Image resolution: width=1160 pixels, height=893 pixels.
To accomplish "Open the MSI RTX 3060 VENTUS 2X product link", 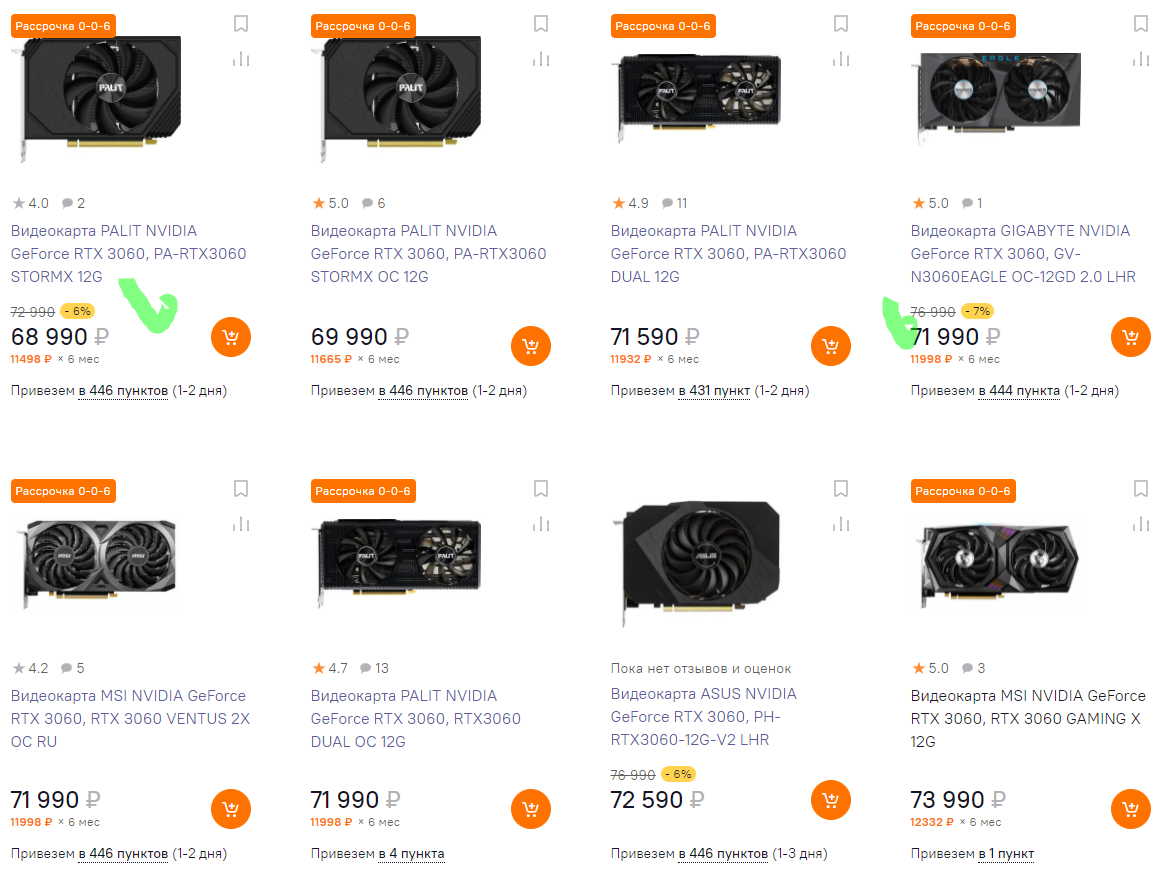I will pos(130,718).
